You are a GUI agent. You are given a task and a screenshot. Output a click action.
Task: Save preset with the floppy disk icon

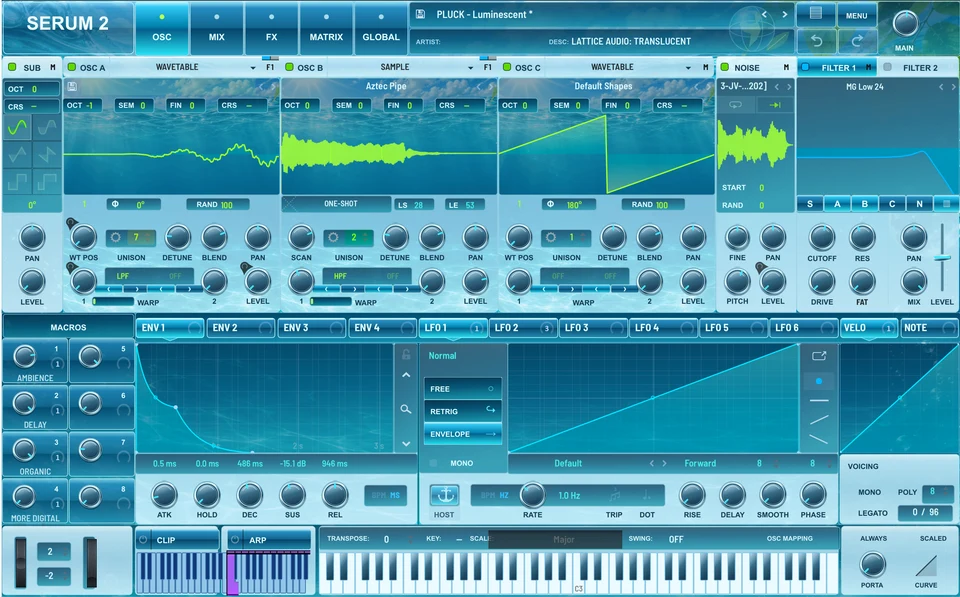coord(420,14)
